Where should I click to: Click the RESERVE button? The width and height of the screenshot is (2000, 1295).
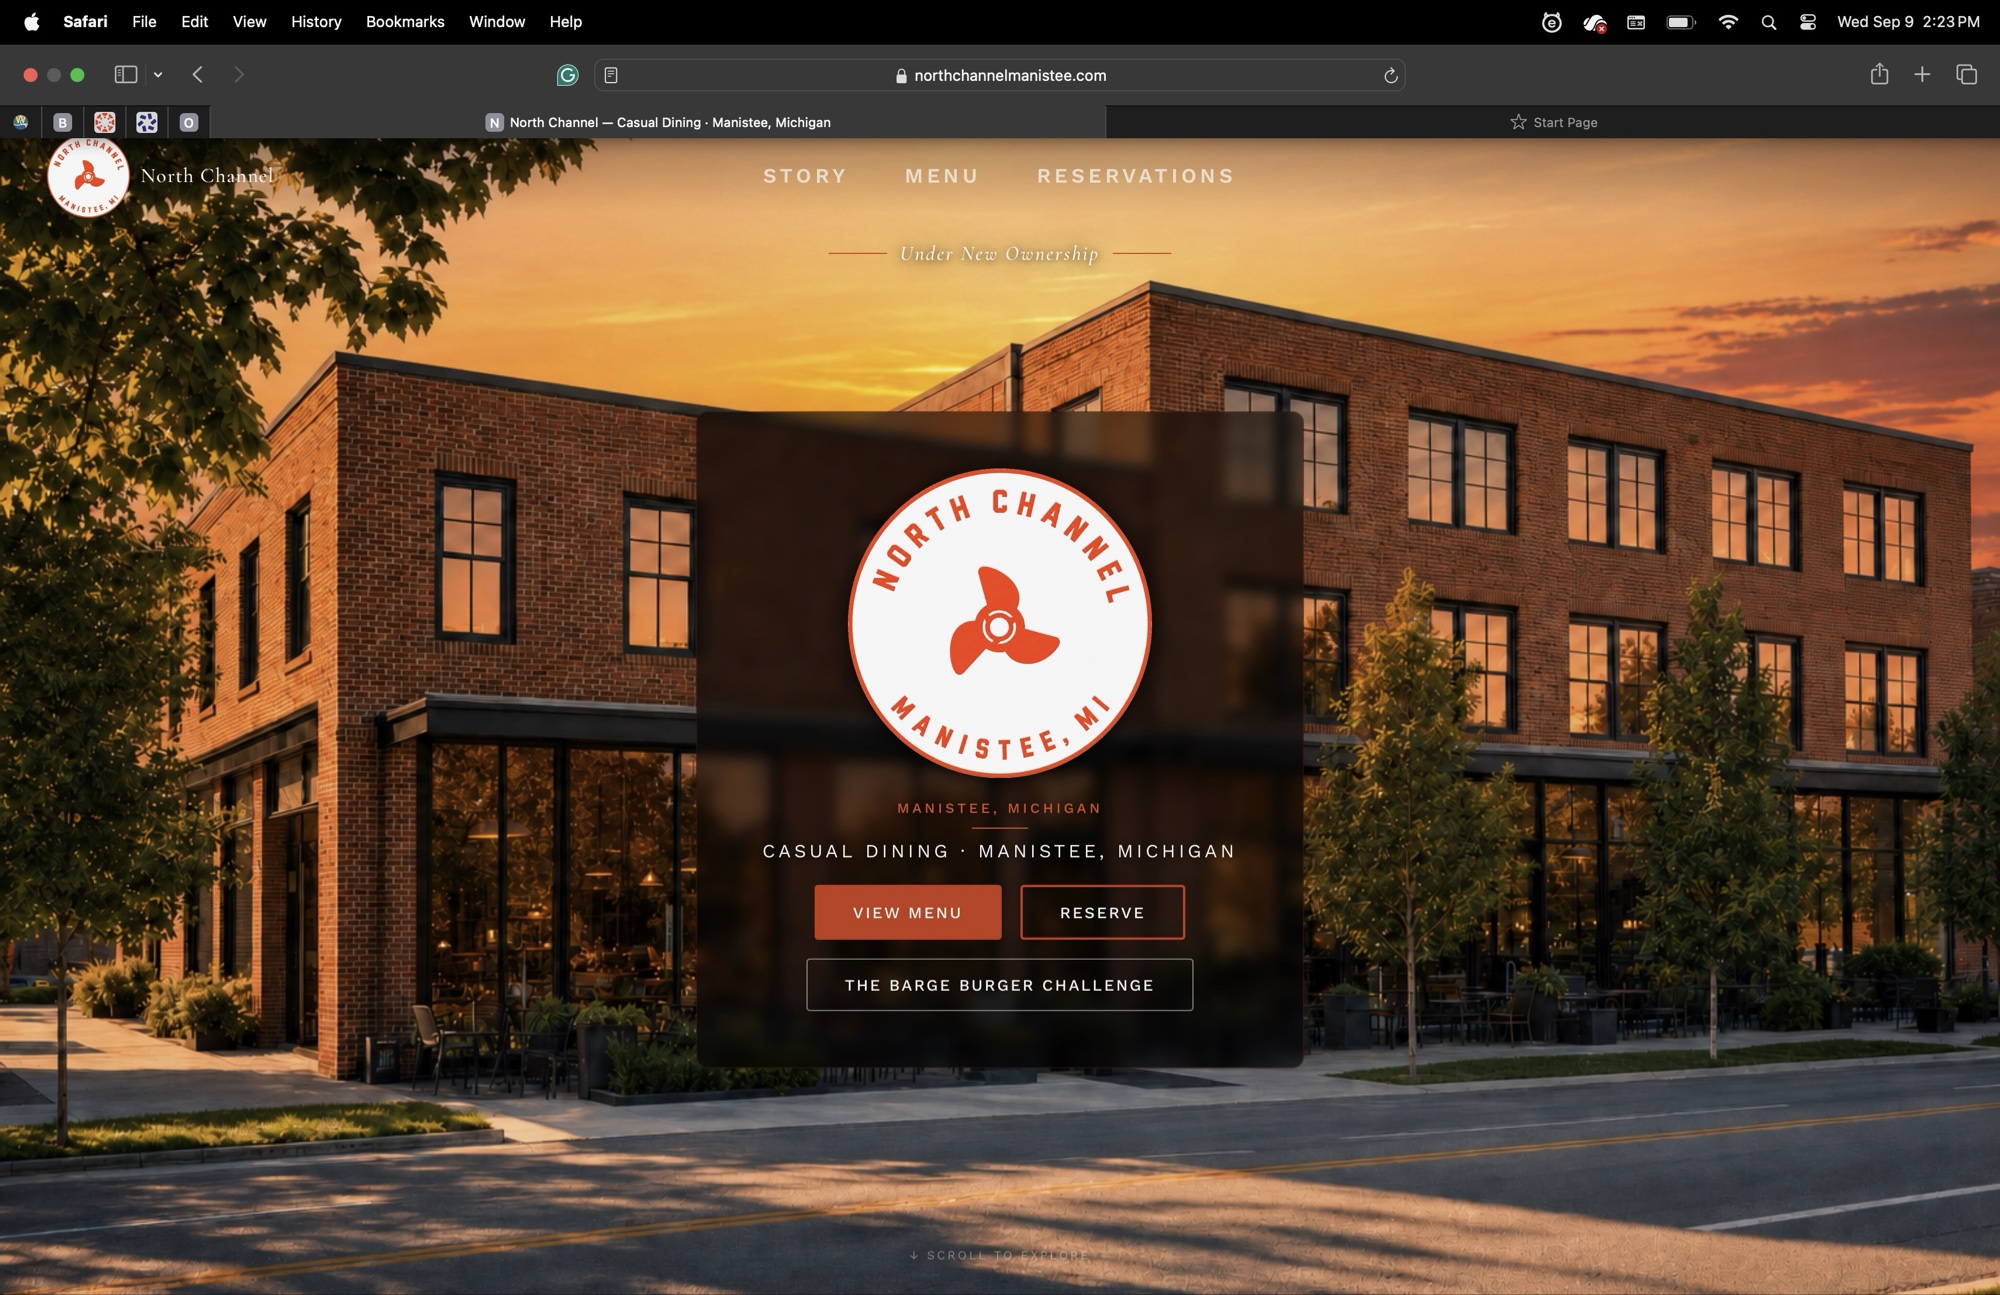tap(1102, 912)
